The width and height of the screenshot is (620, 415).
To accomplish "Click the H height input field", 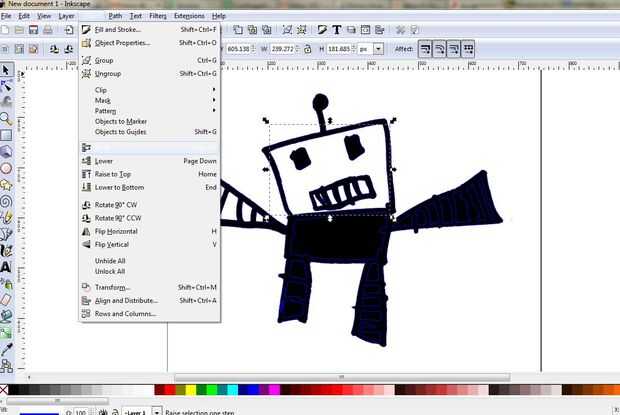I will pyautogui.click(x=339, y=49).
